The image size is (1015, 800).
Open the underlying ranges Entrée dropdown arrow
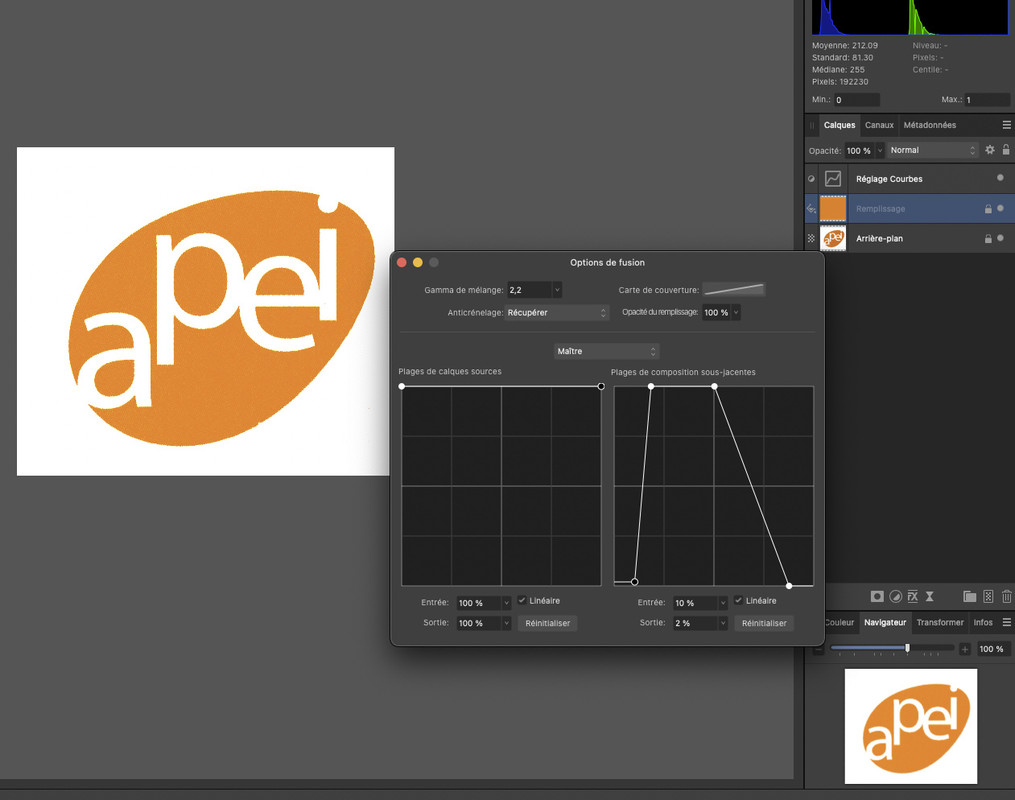[x=722, y=603]
